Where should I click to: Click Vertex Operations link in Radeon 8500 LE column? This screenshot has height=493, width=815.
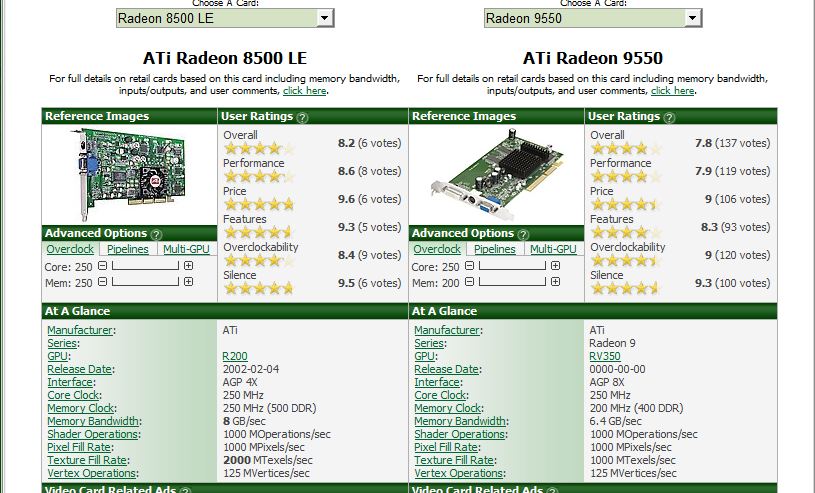point(91,473)
